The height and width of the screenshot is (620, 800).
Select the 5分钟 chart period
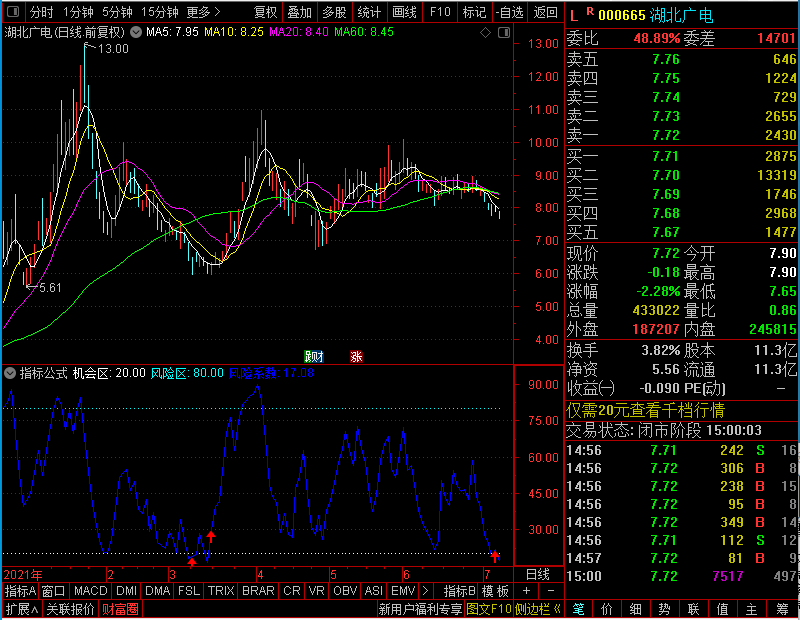[x=117, y=12]
